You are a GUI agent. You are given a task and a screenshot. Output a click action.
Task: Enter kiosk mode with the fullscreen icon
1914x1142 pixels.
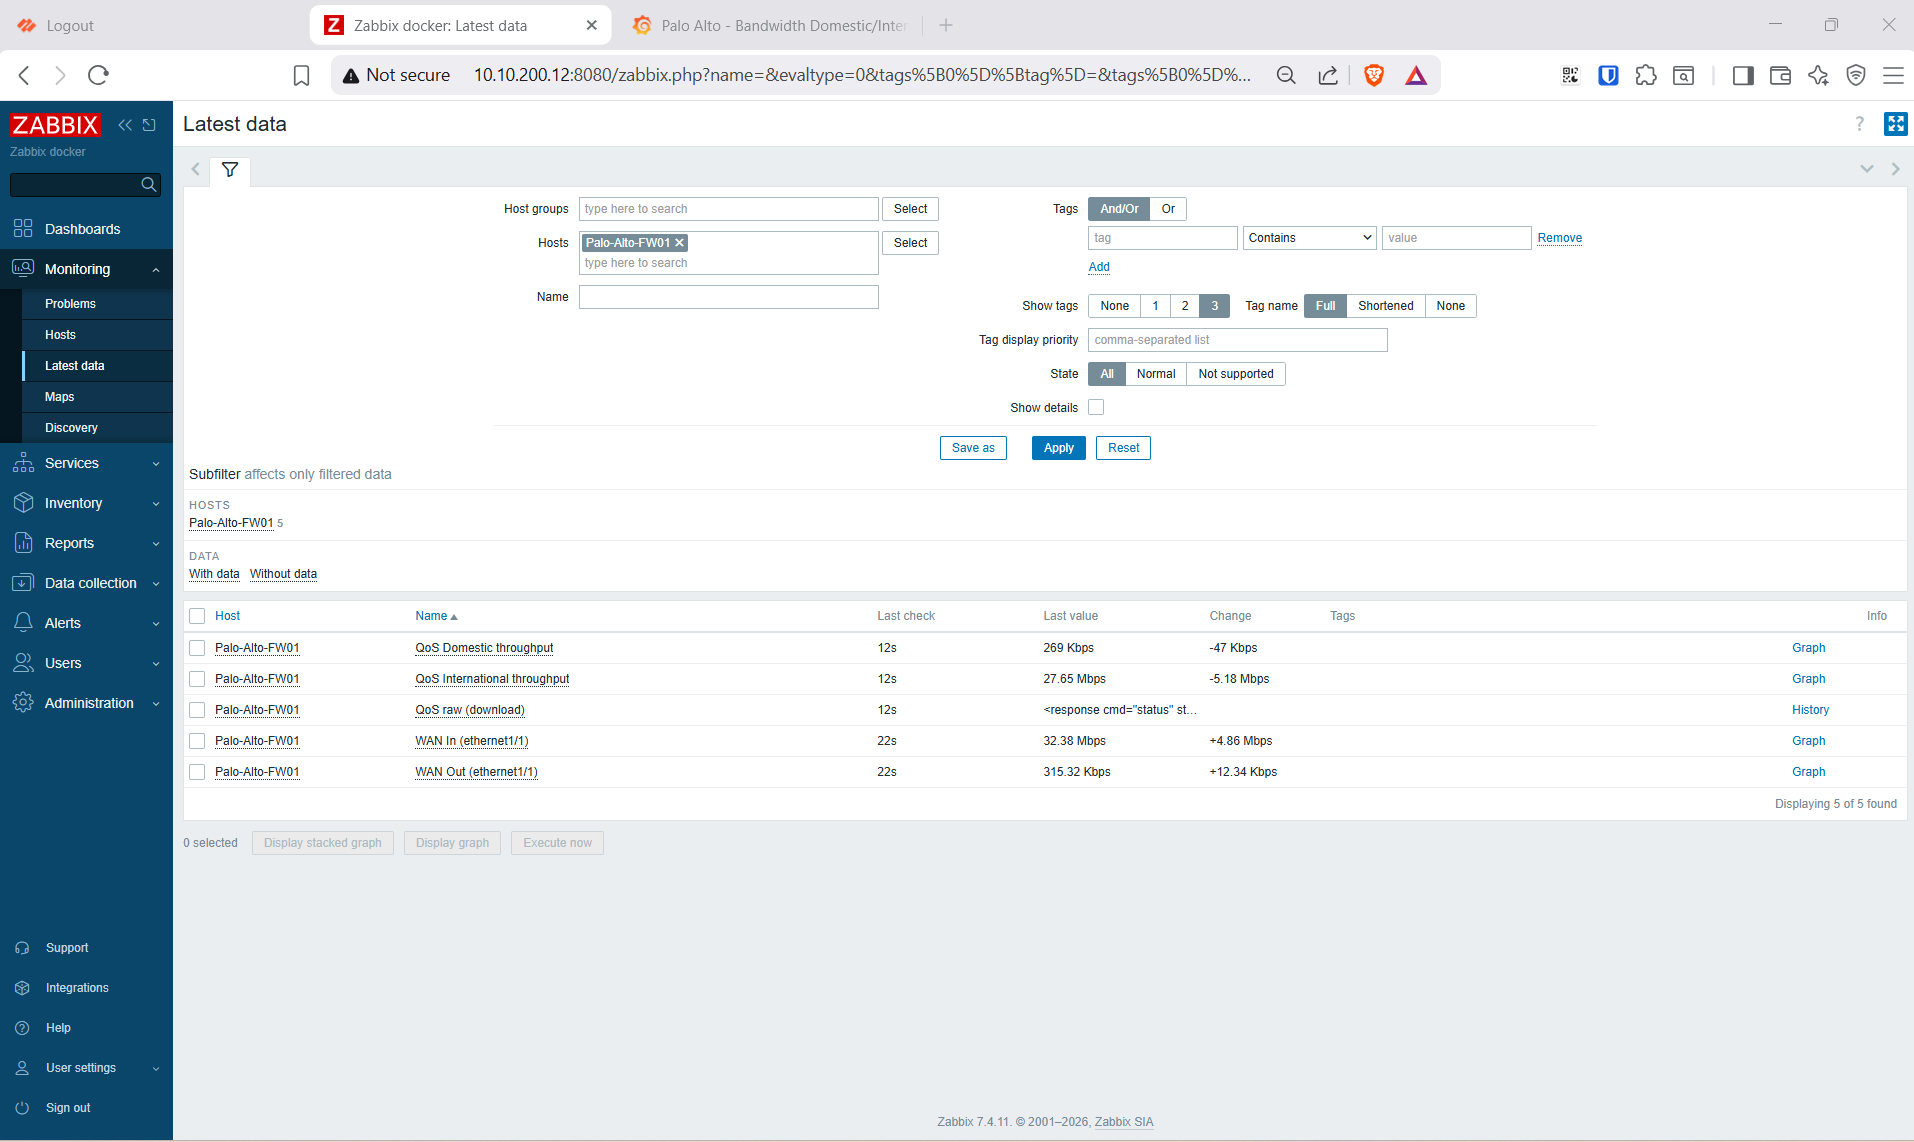click(1895, 124)
